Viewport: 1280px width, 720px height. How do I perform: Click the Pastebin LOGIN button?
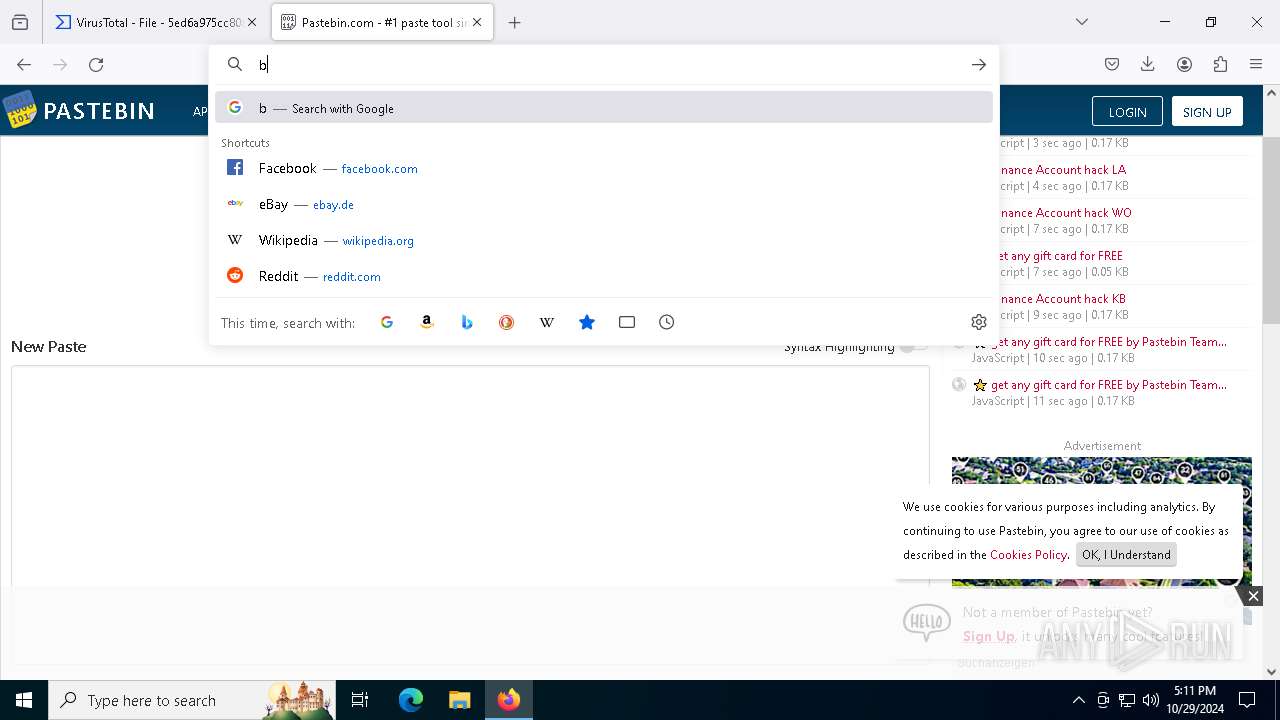pos(1127,111)
